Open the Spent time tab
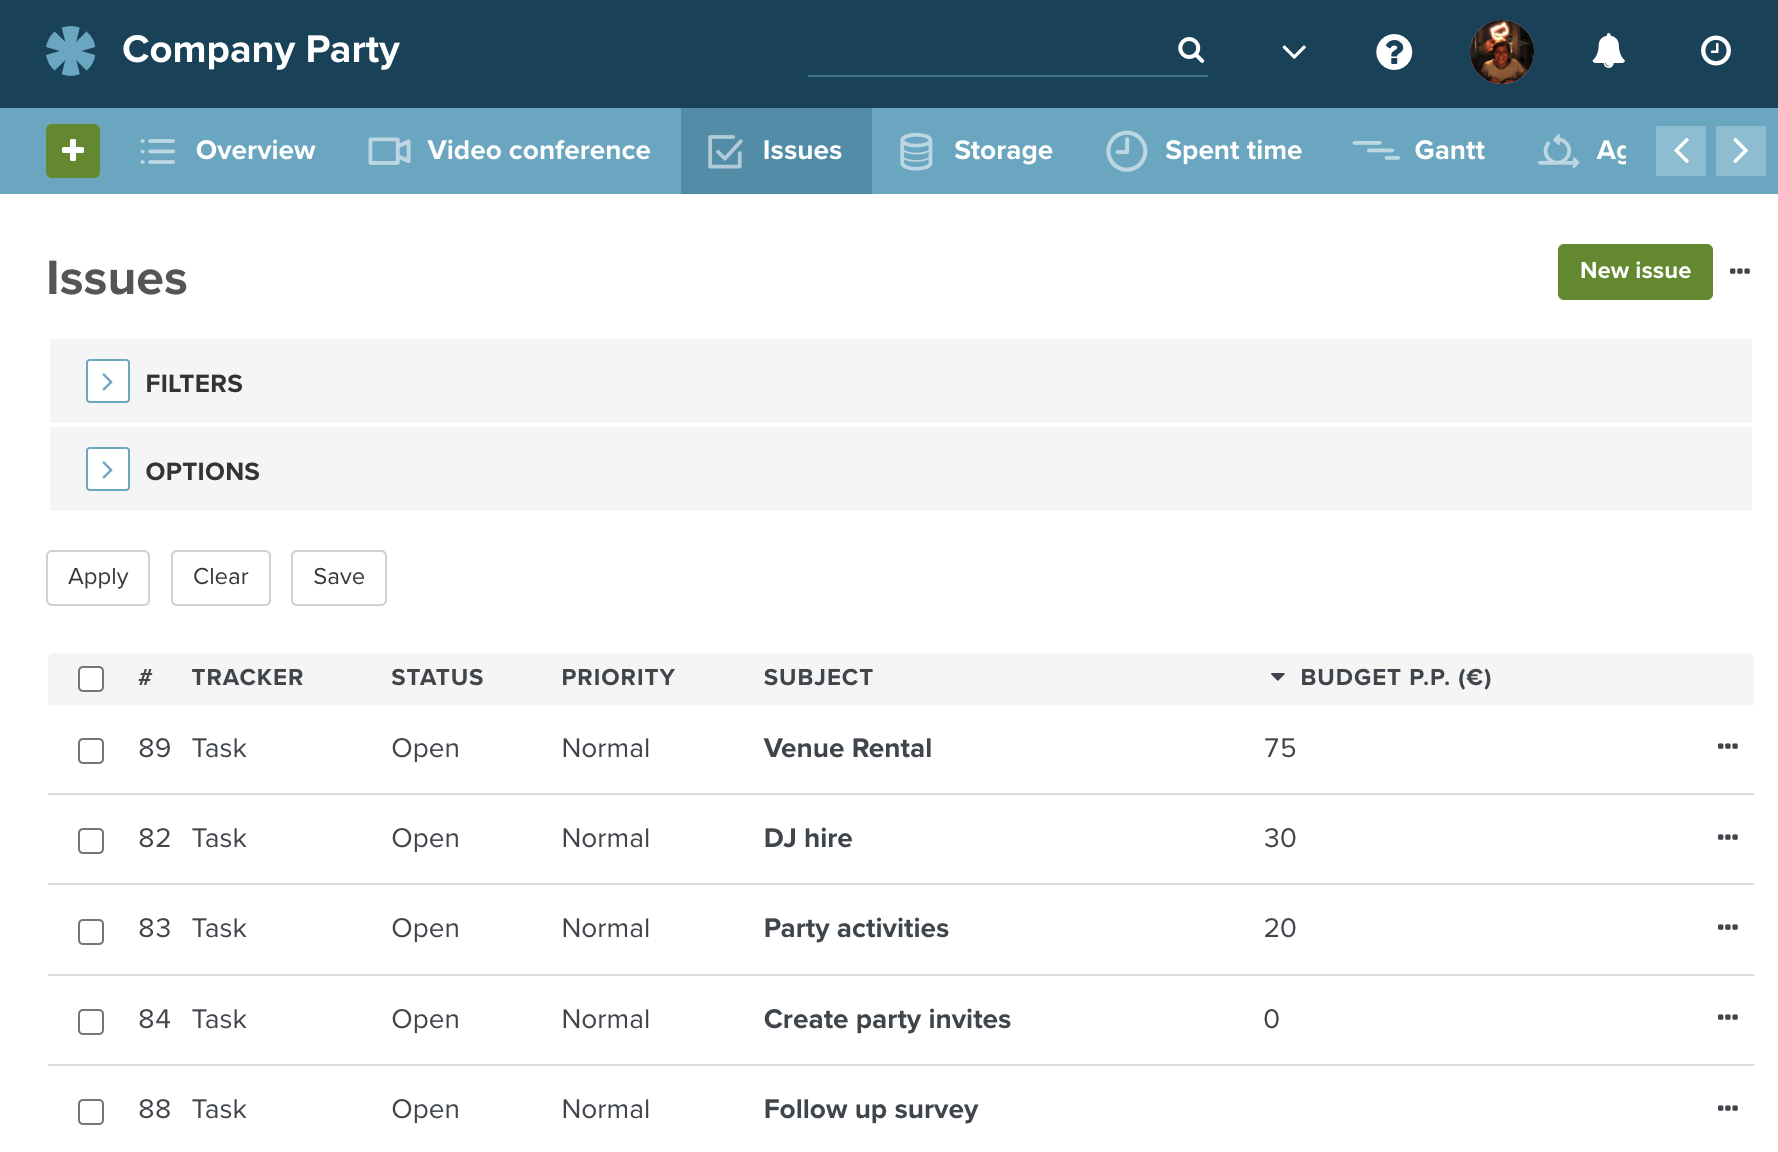 pyautogui.click(x=1233, y=151)
